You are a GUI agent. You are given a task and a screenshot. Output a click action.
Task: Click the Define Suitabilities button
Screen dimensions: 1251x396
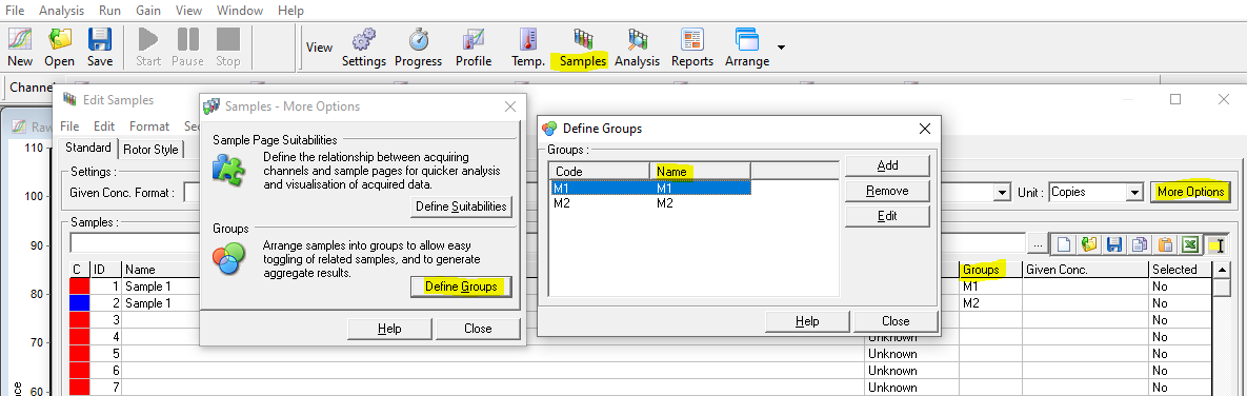(462, 207)
